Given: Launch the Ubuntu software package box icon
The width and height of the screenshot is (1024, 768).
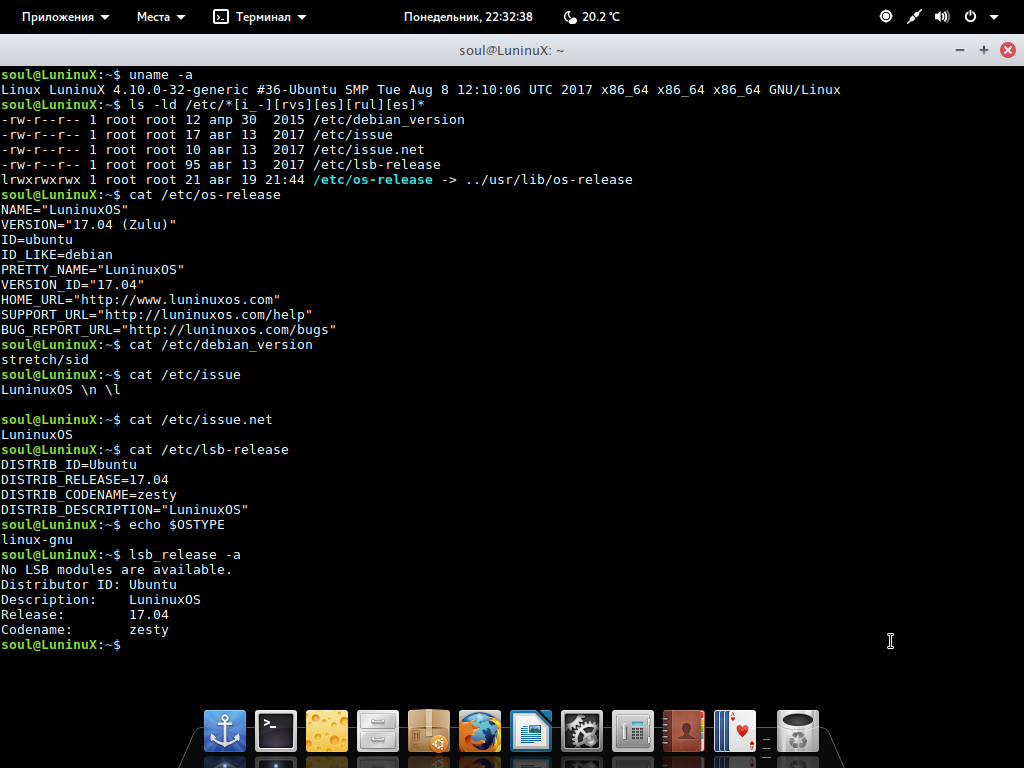Looking at the screenshot, I should 428,731.
